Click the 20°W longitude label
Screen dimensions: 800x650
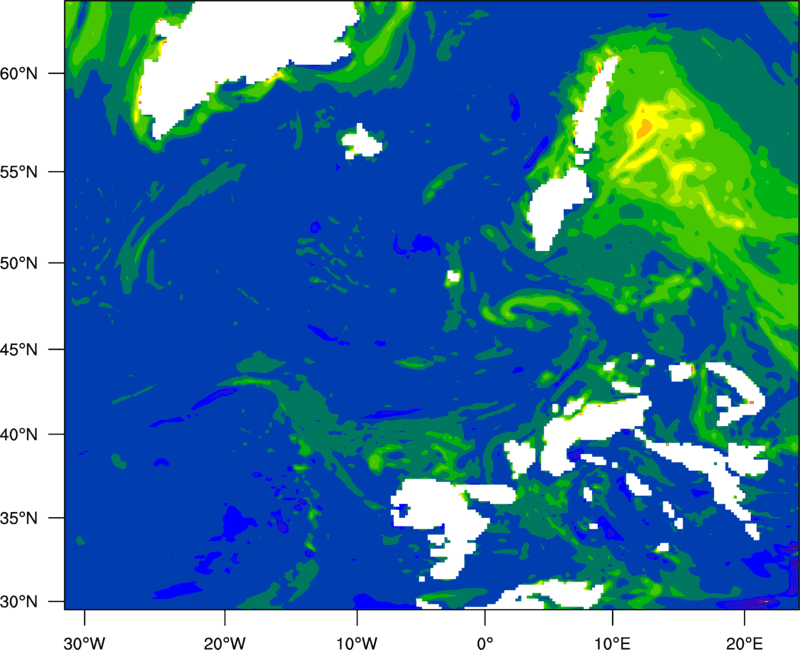tap(225, 643)
